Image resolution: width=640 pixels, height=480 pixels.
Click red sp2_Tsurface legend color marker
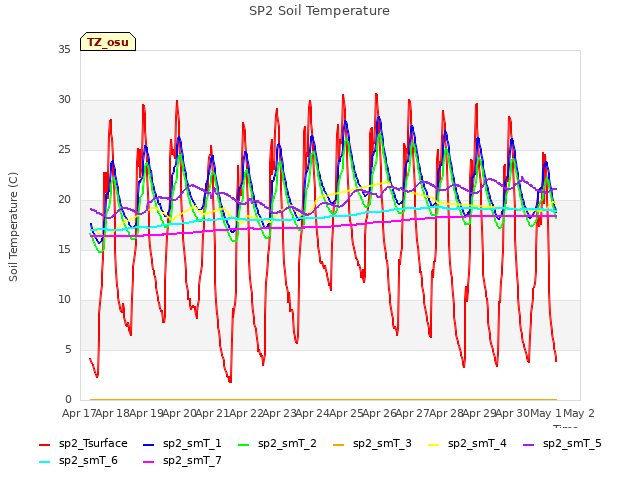point(44,444)
